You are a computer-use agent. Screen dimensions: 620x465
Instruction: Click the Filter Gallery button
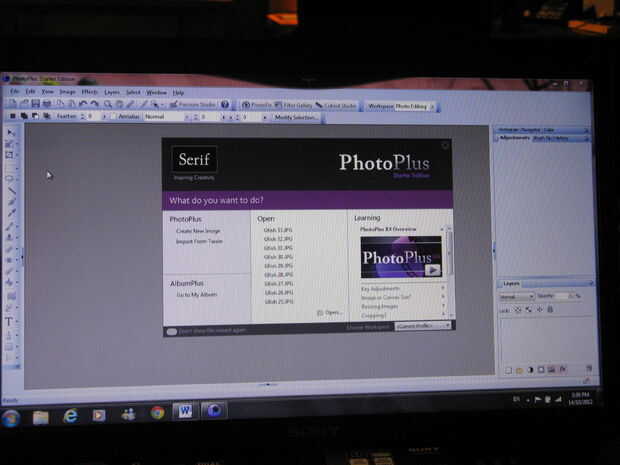coord(294,105)
